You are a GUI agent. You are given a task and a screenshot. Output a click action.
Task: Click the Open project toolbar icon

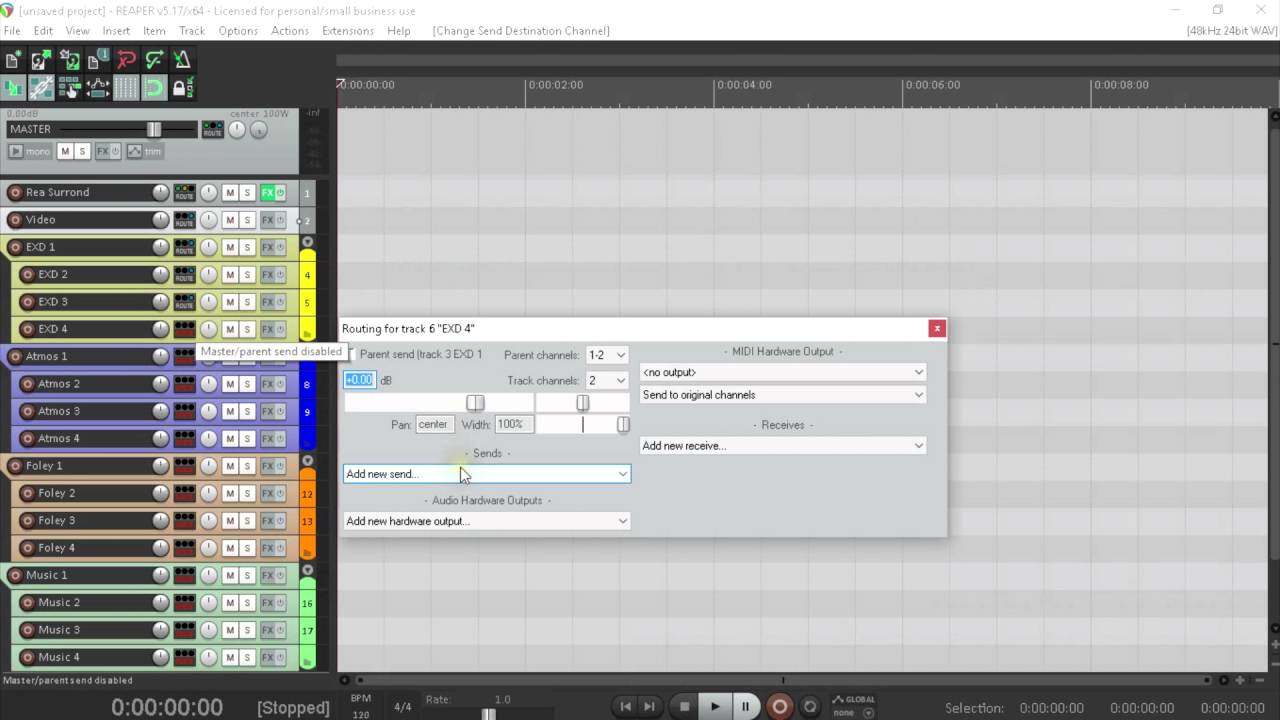pos(41,61)
